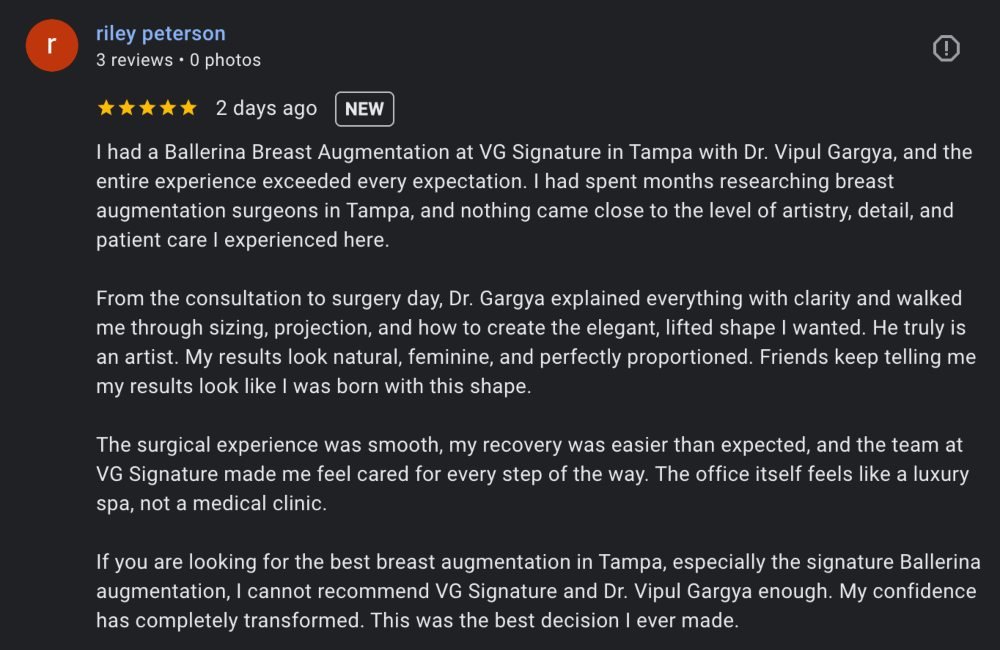Viewport: 1000px width, 650px height.
Task: Click the fourth rating star
Action: [167, 108]
